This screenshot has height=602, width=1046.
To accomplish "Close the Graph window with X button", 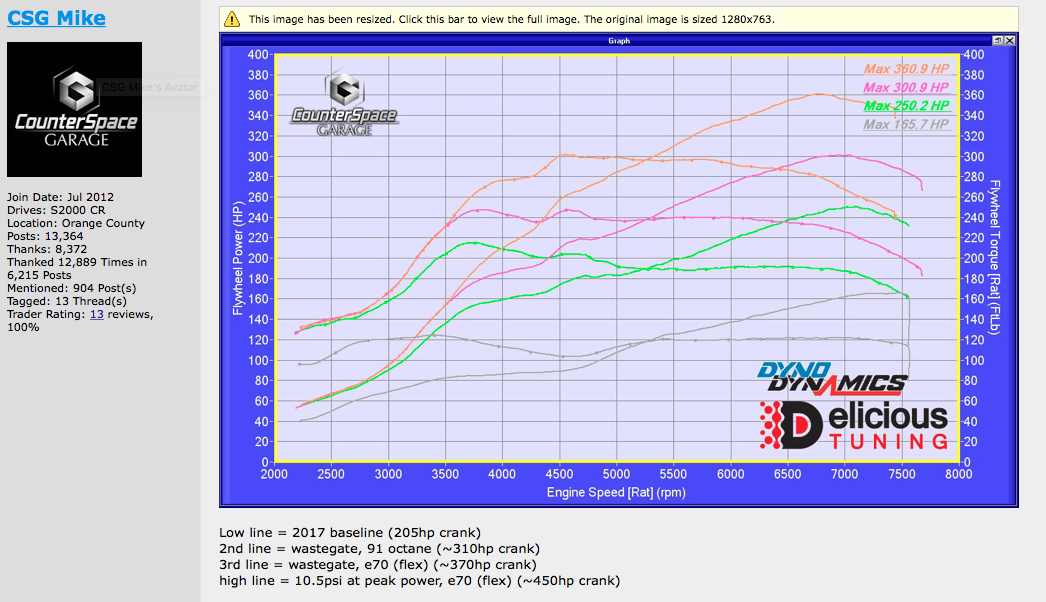I will point(1010,40).
